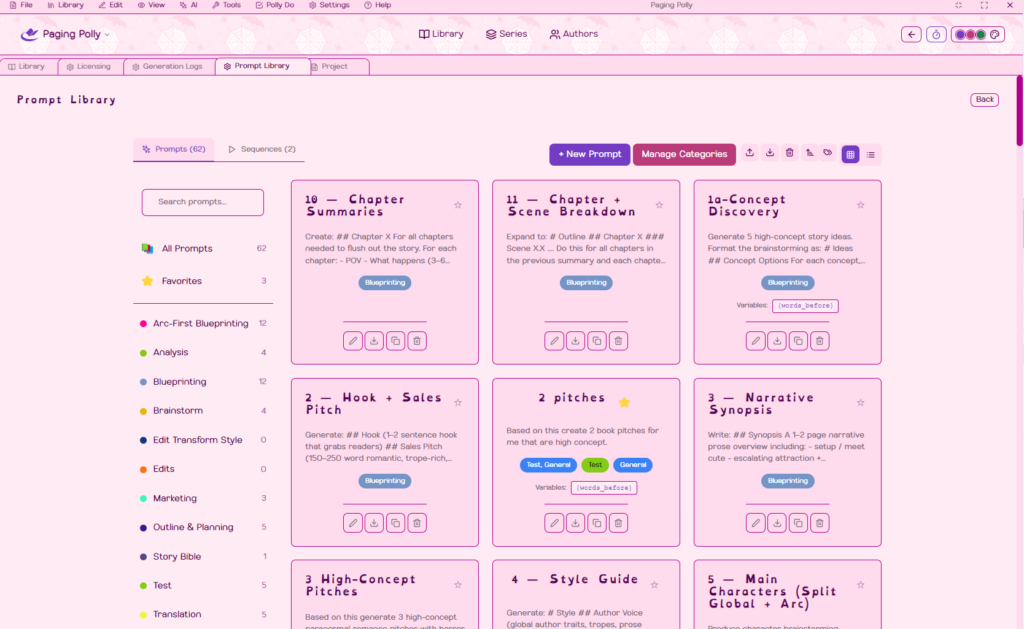Download the '2 — Hook + Sales Pitch' prompt

[374, 523]
